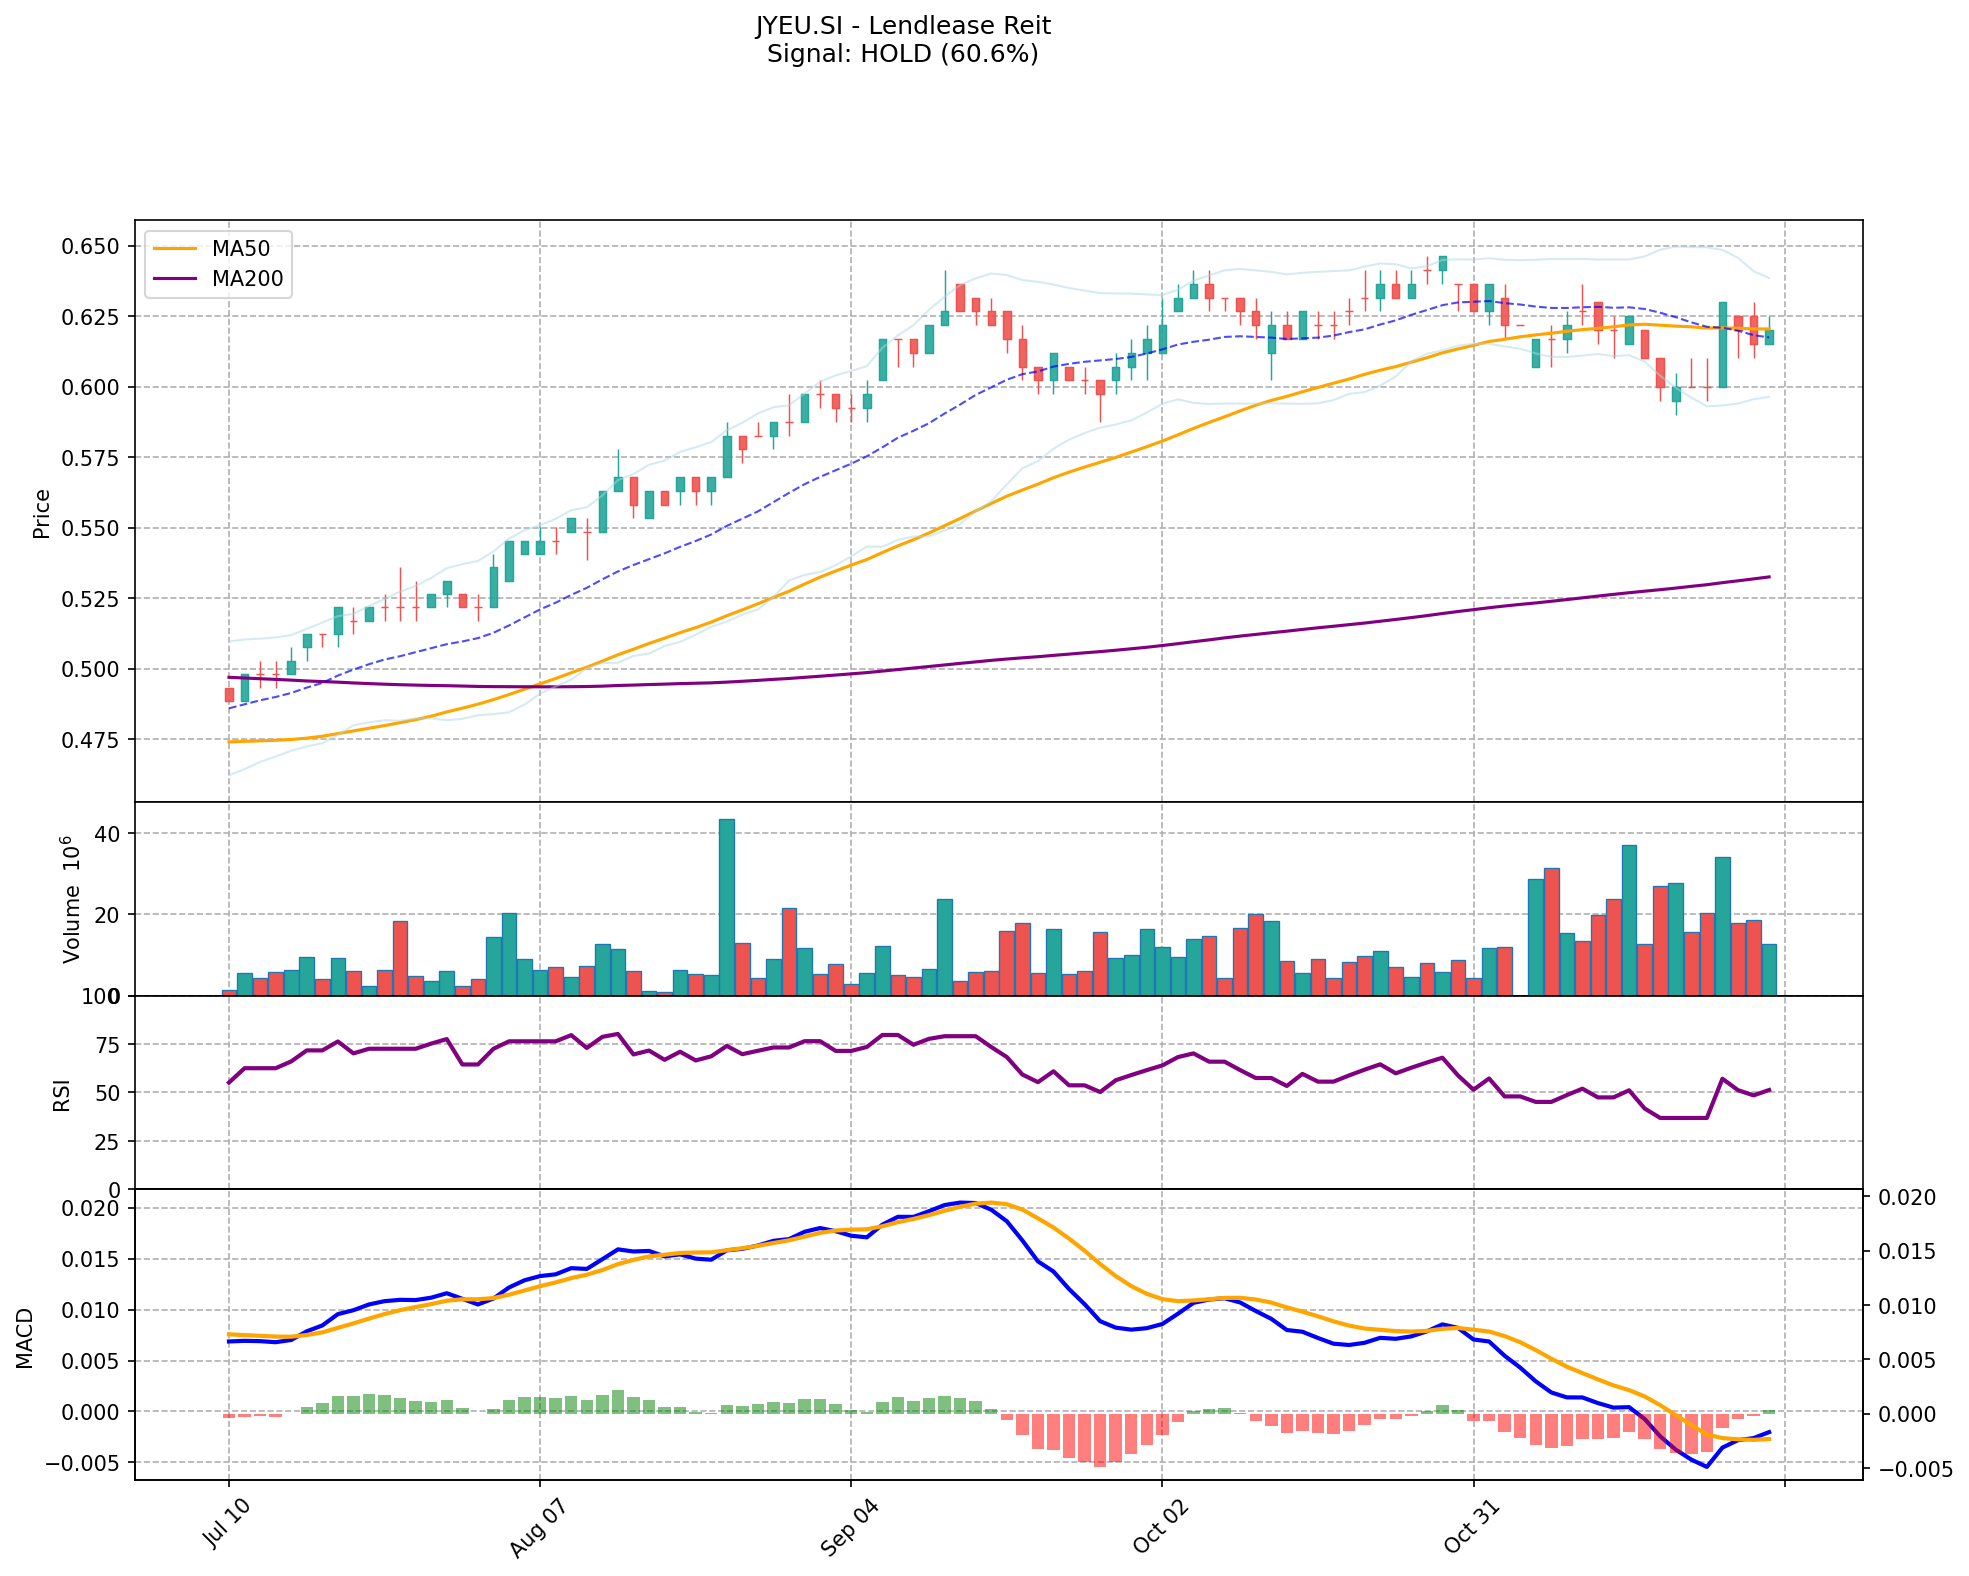The image size is (1969, 1576).
Task: Click the purple MA200 legend line swatch
Action: coord(176,279)
